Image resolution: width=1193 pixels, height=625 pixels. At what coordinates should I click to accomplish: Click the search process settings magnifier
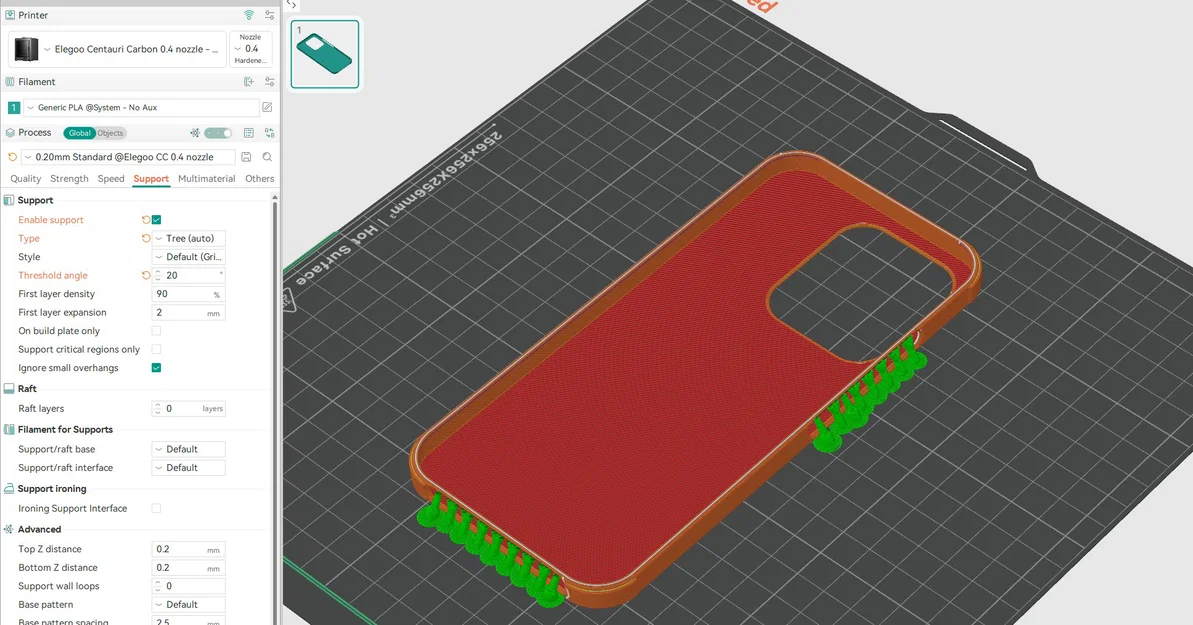coord(267,157)
